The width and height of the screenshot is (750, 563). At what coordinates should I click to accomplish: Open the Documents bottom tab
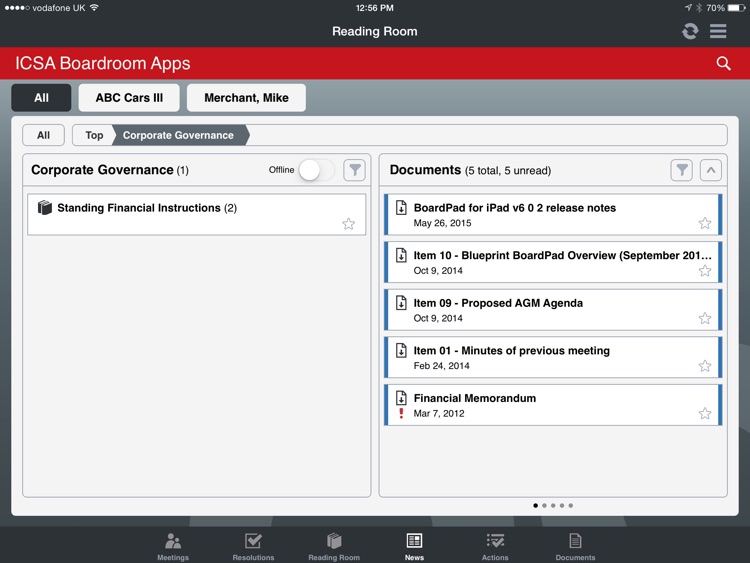(575, 547)
